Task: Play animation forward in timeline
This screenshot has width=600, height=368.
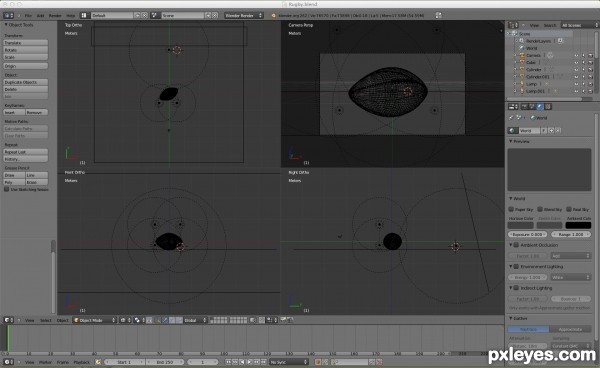Action: pos(249,362)
